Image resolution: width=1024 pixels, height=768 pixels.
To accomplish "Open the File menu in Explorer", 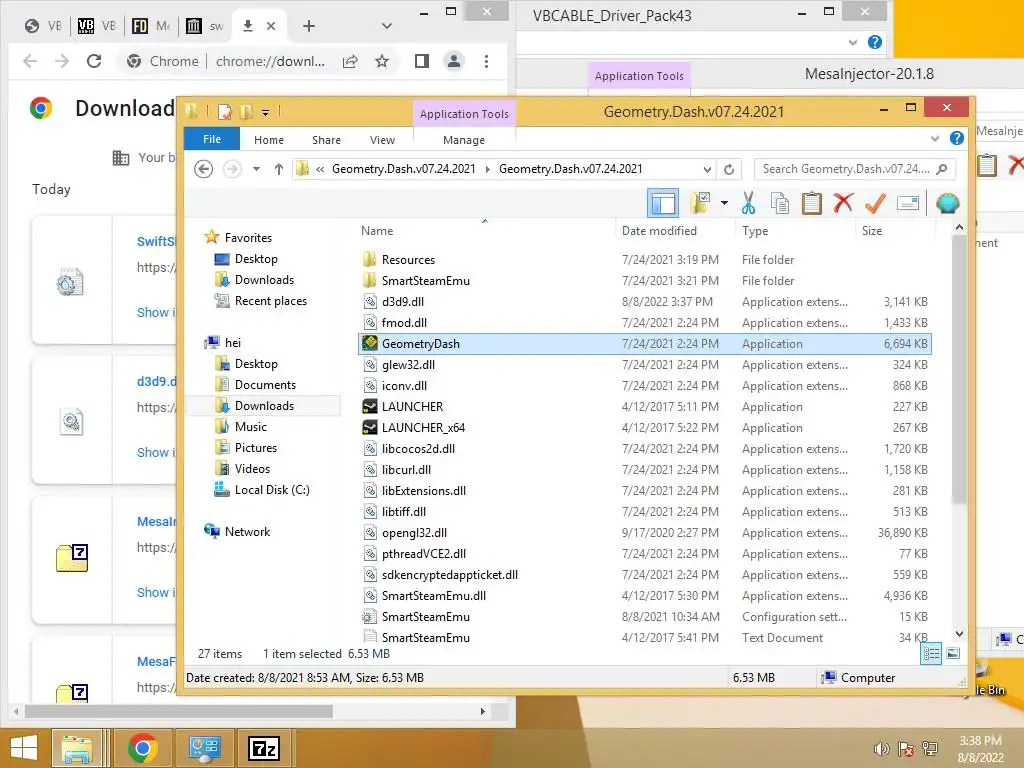I will point(212,139).
